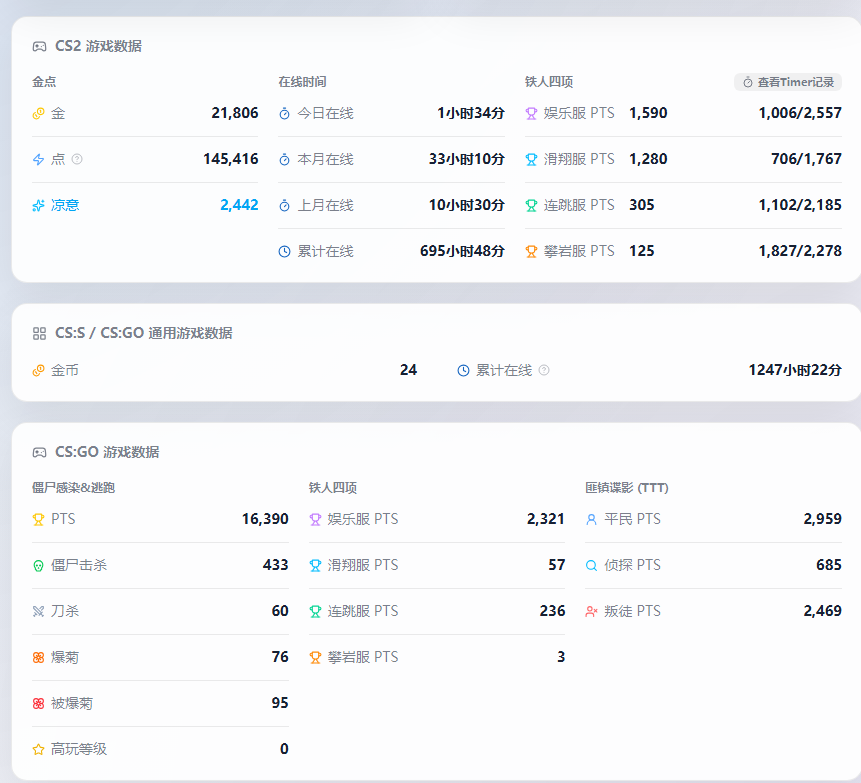Click the skull icon beside 僵尸击杀
This screenshot has width=861, height=783.
click(x=38, y=566)
